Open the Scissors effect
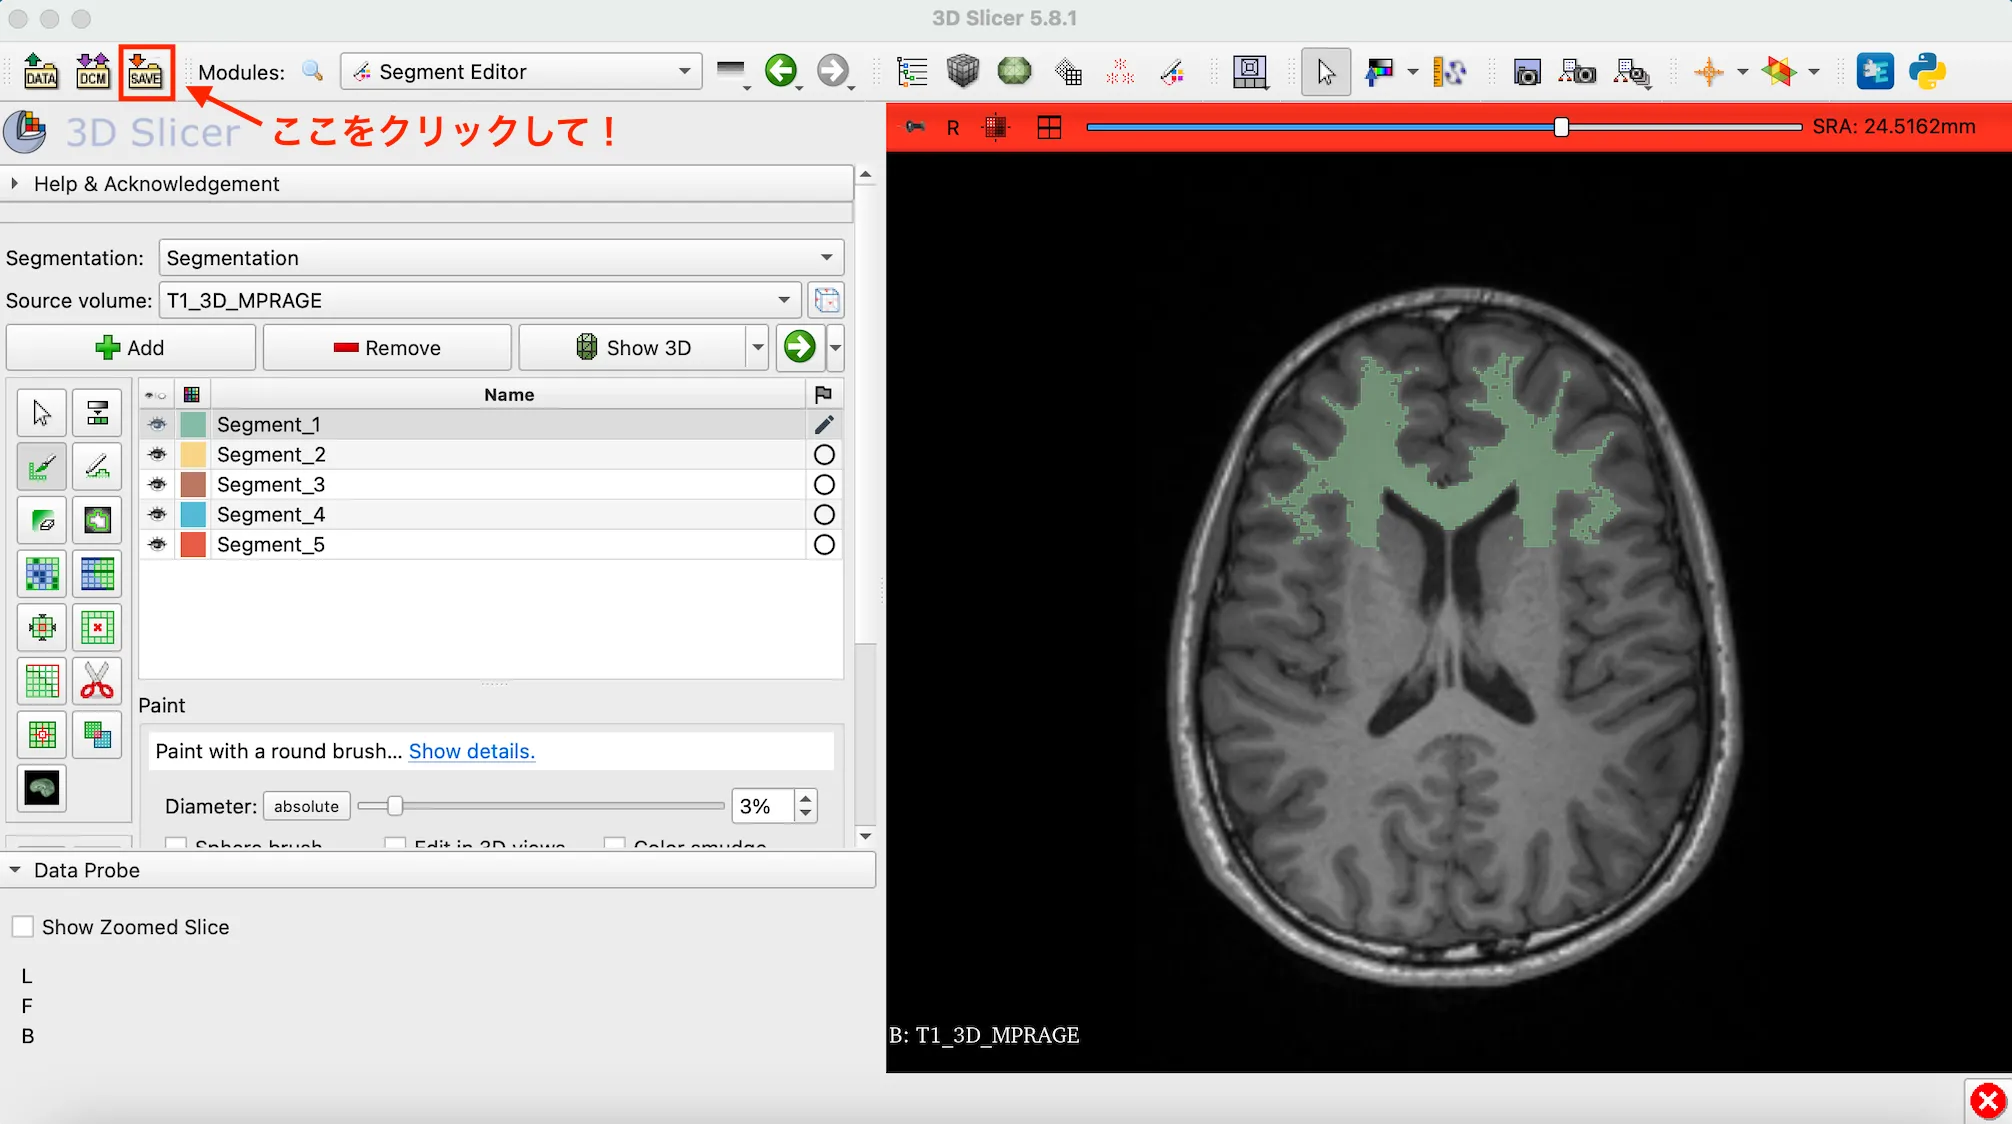 [97, 682]
